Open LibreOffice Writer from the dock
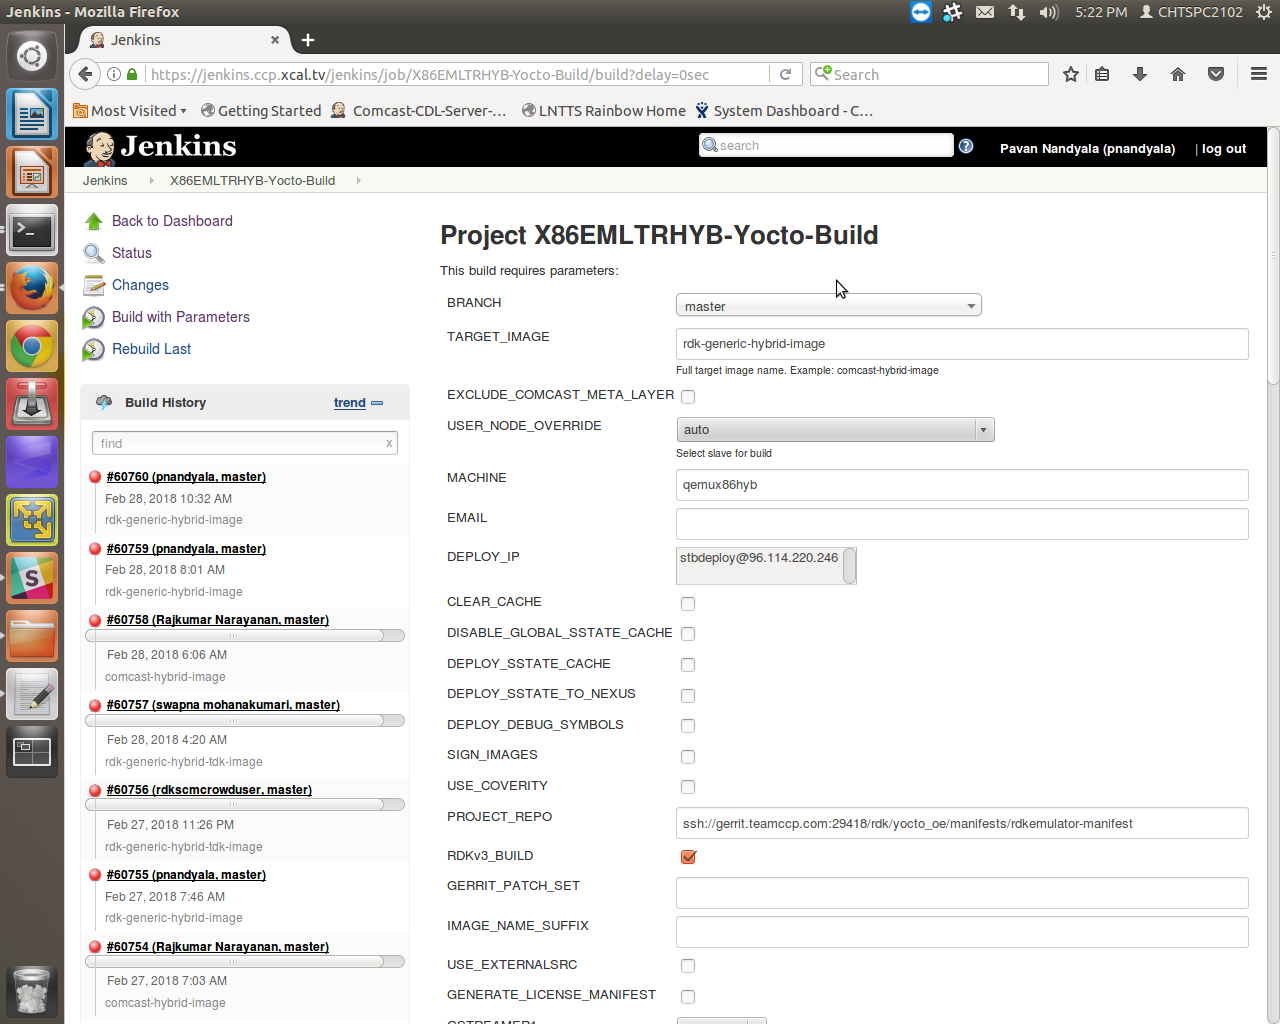The width and height of the screenshot is (1280, 1024). pyautogui.click(x=32, y=115)
